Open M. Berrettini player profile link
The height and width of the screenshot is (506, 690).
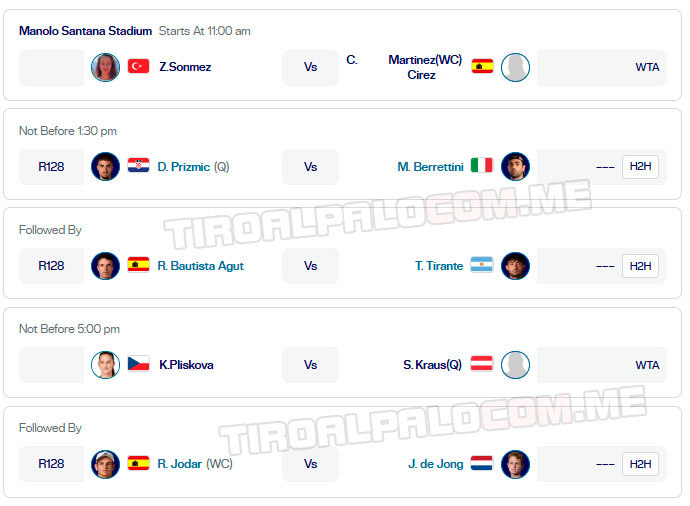430,166
